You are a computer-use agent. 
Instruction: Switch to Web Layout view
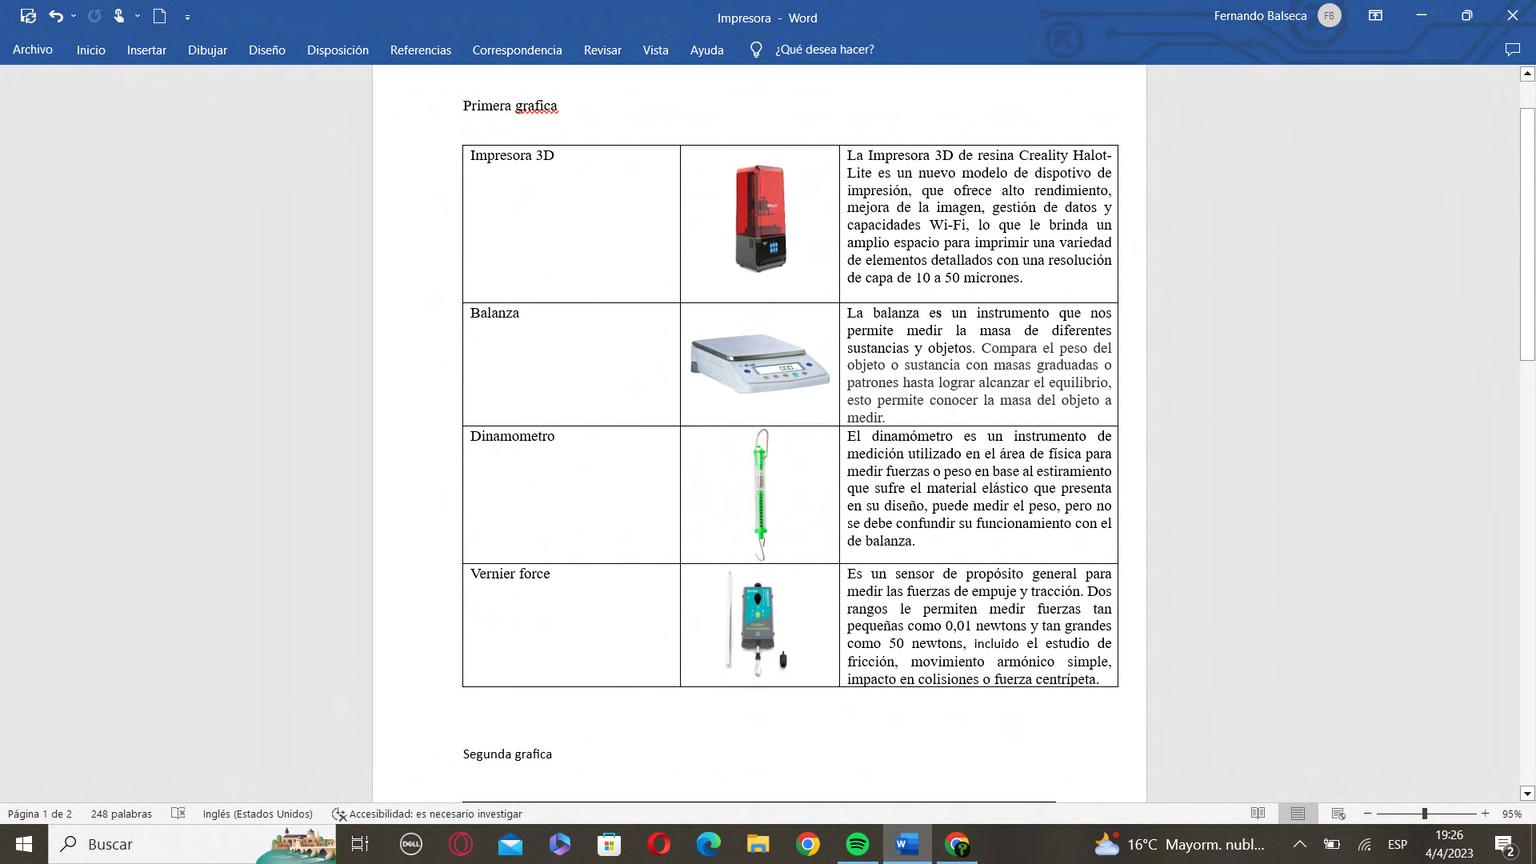click(1338, 814)
